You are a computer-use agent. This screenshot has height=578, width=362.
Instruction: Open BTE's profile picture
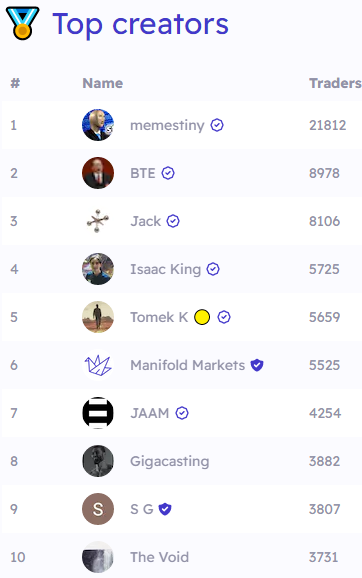pyautogui.click(x=98, y=173)
